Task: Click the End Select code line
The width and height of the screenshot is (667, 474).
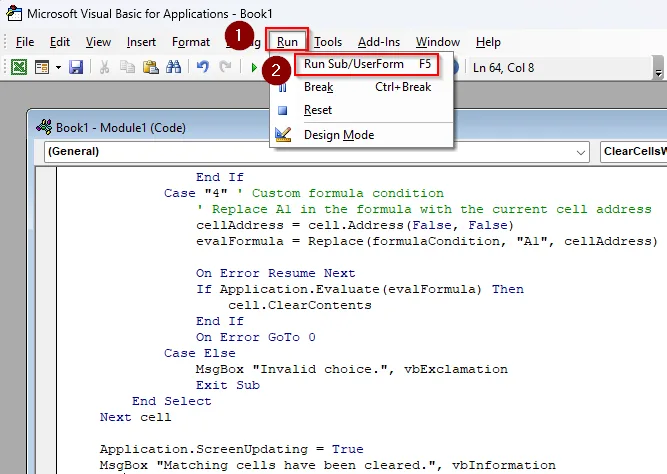Action: click(x=171, y=401)
